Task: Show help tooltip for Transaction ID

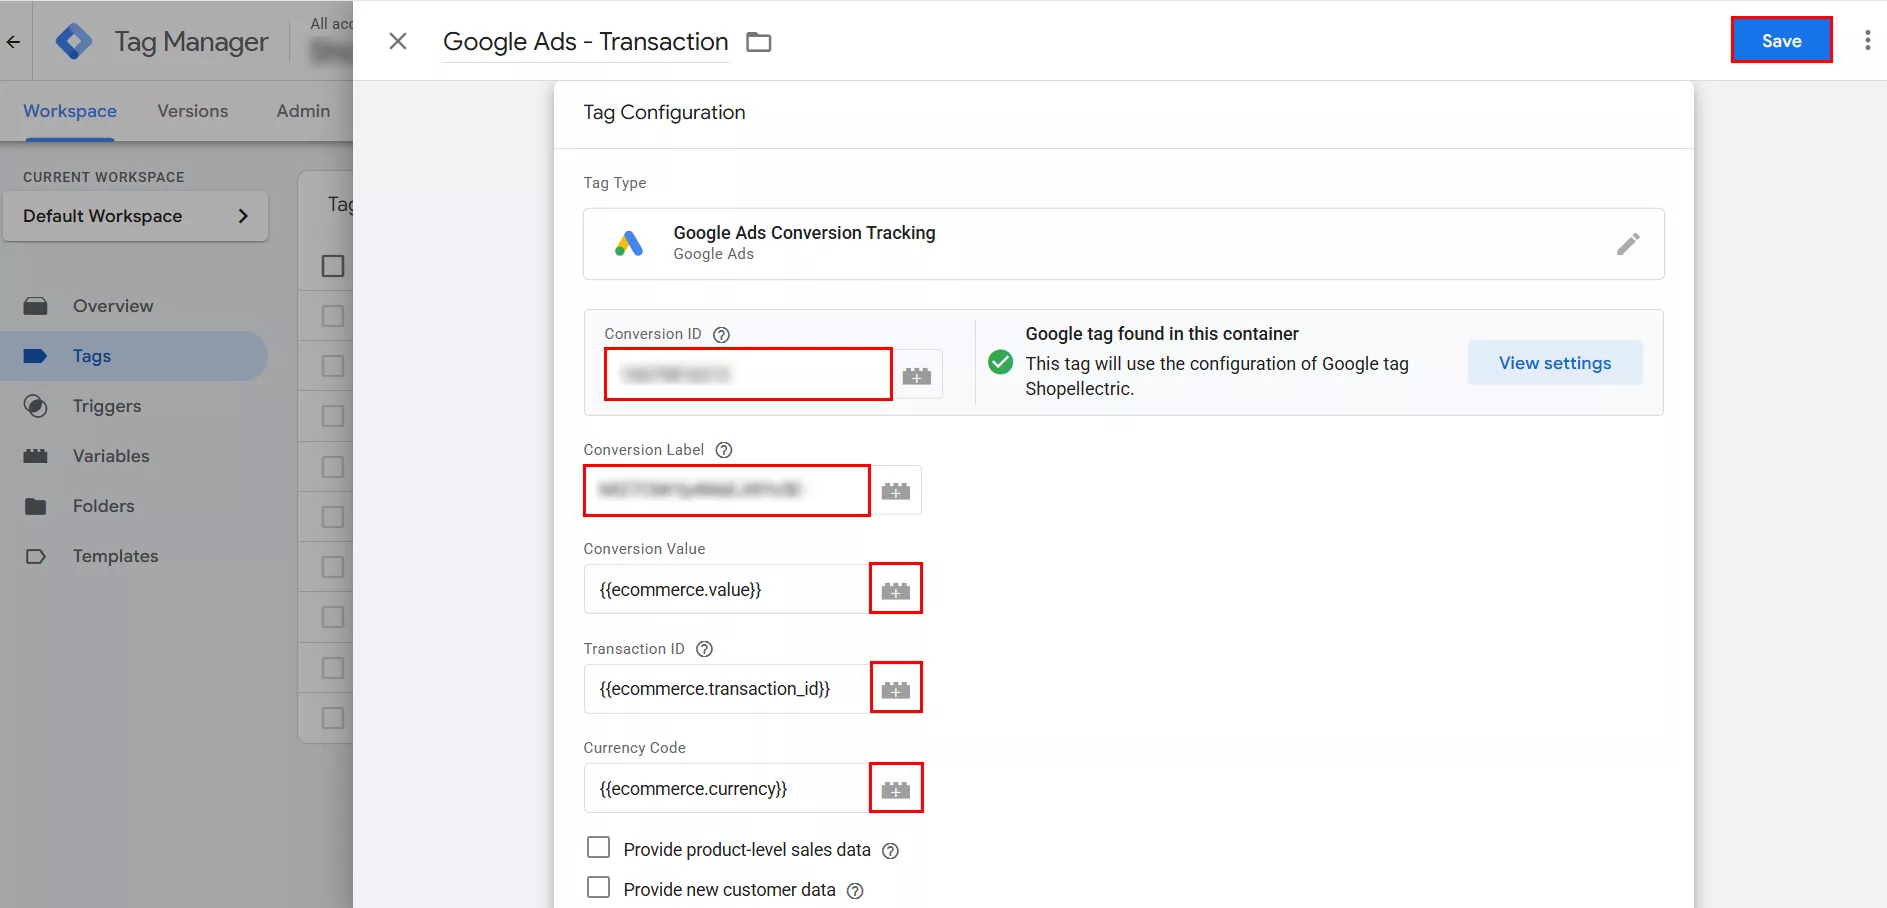Action: click(x=704, y=649)
